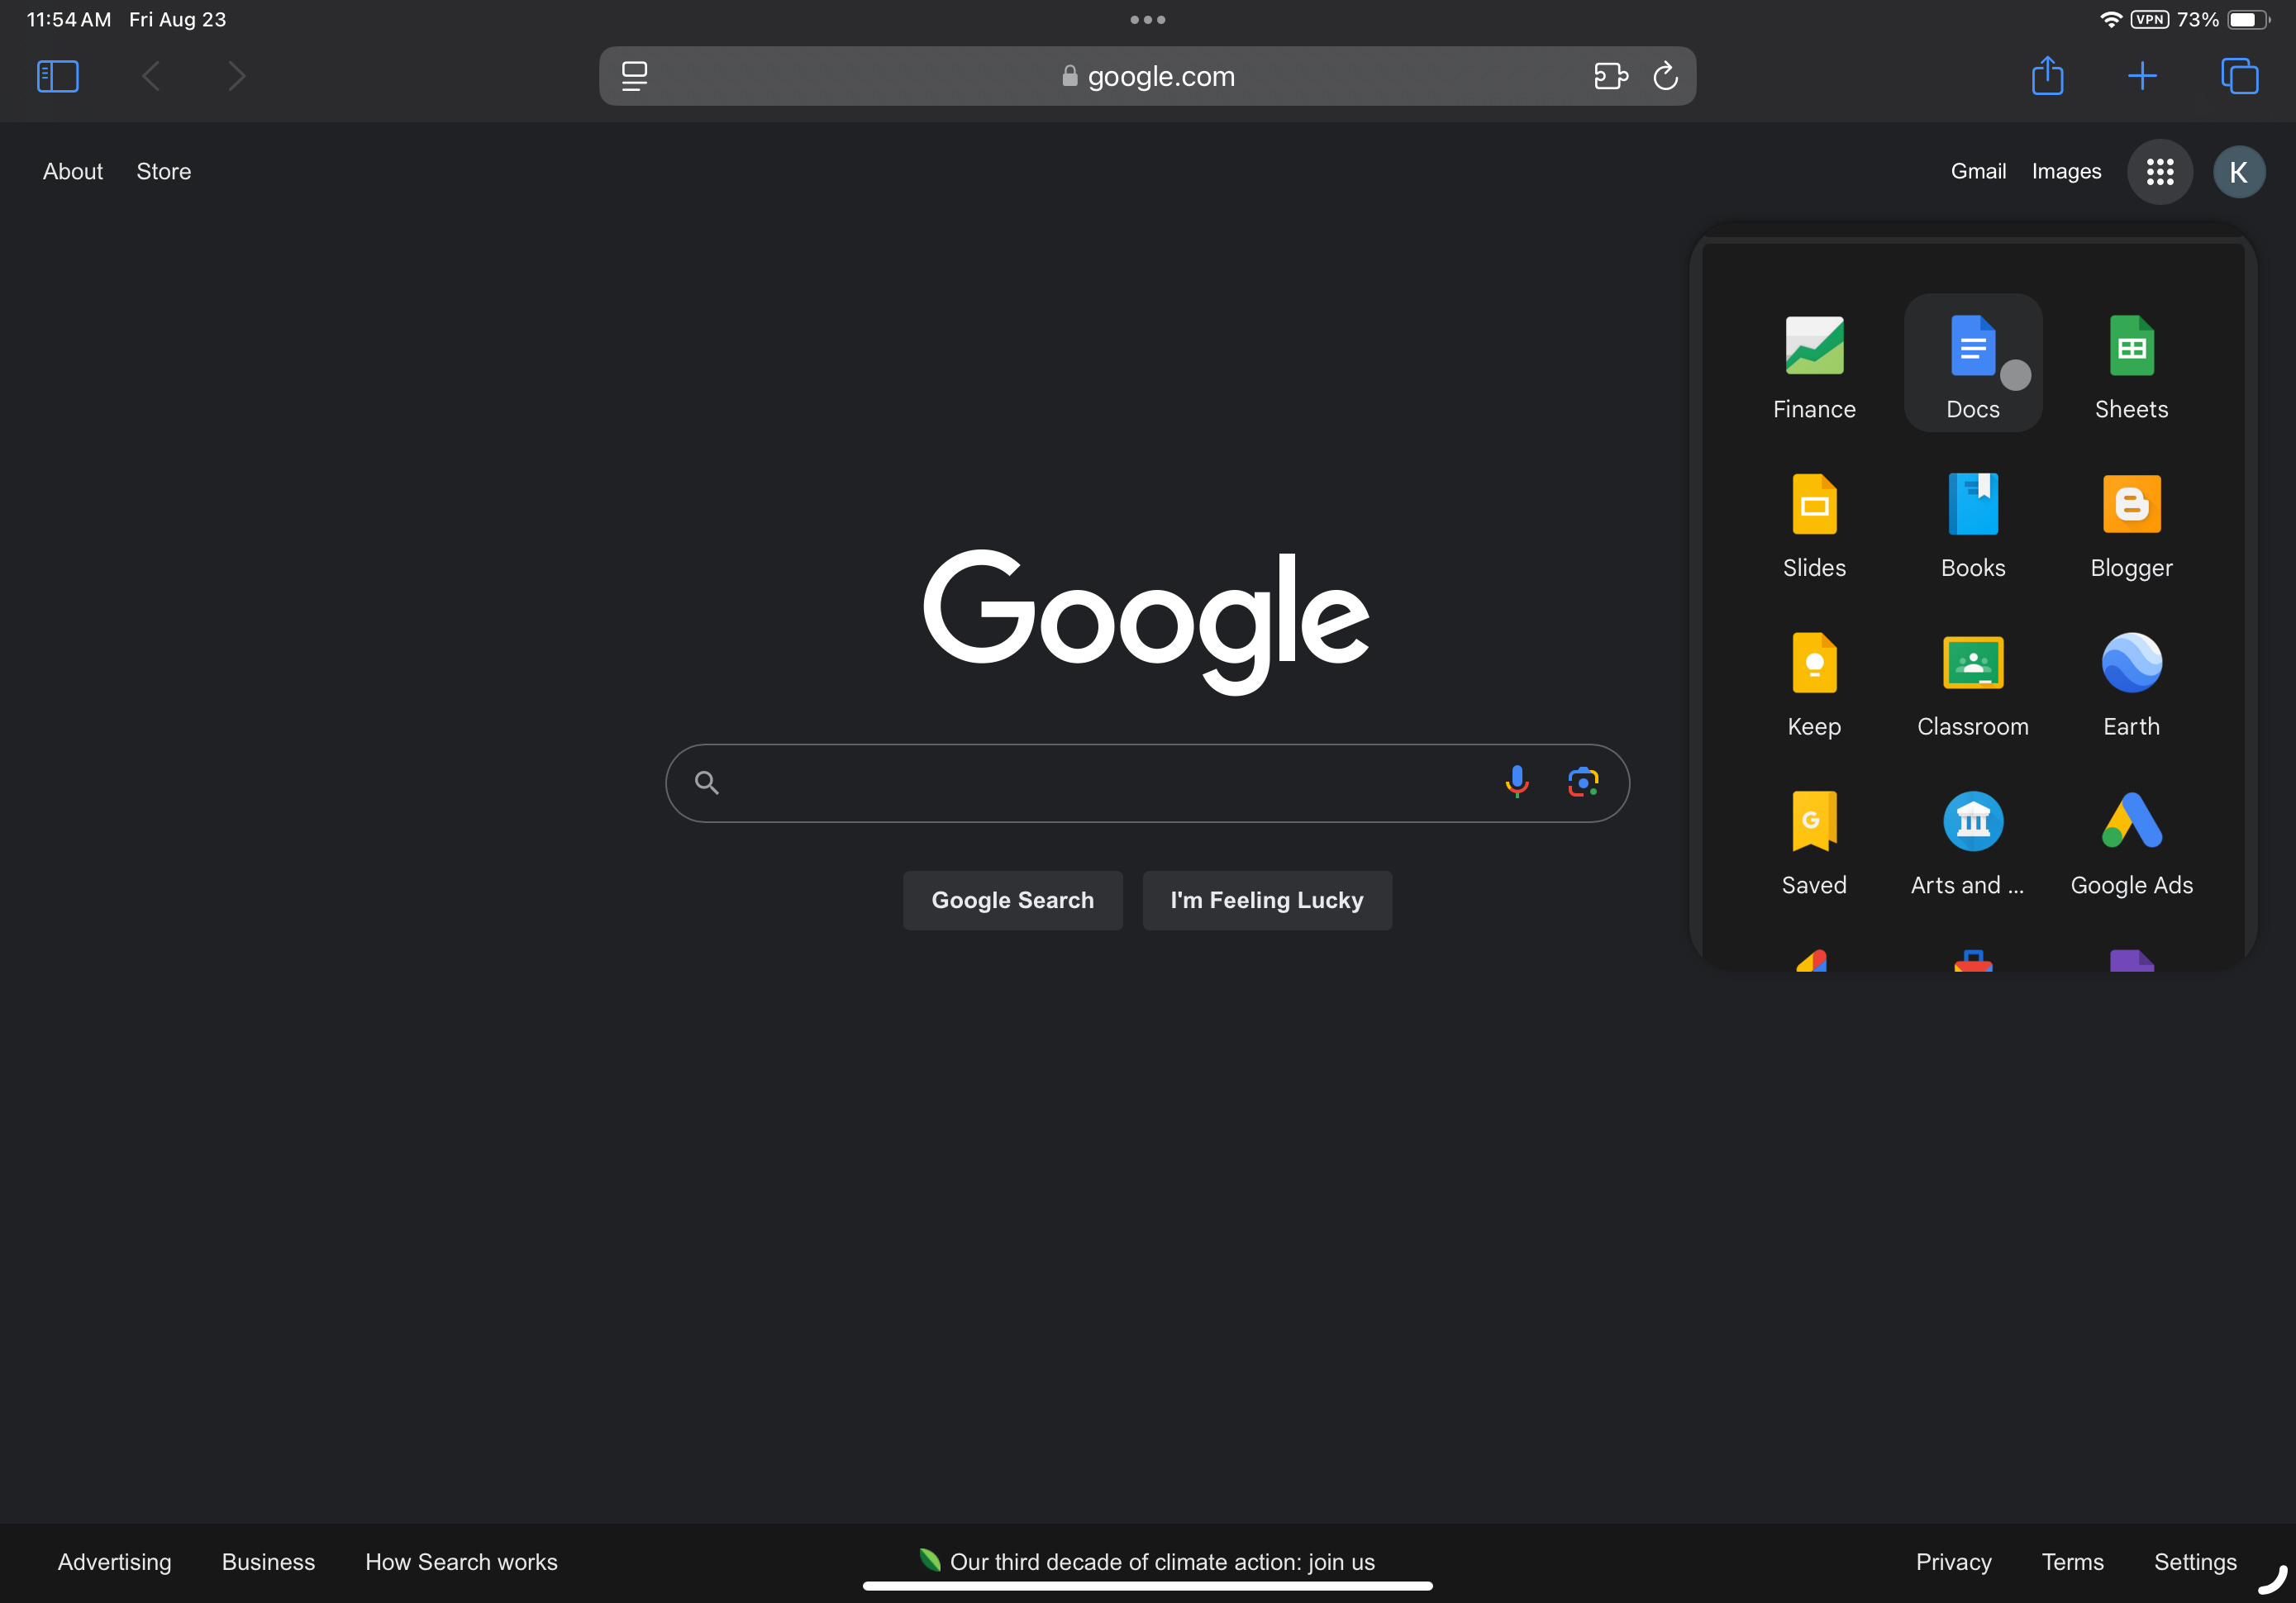Start voice search with microphone icon
2296x1603 pixels.
(1517, 782)
